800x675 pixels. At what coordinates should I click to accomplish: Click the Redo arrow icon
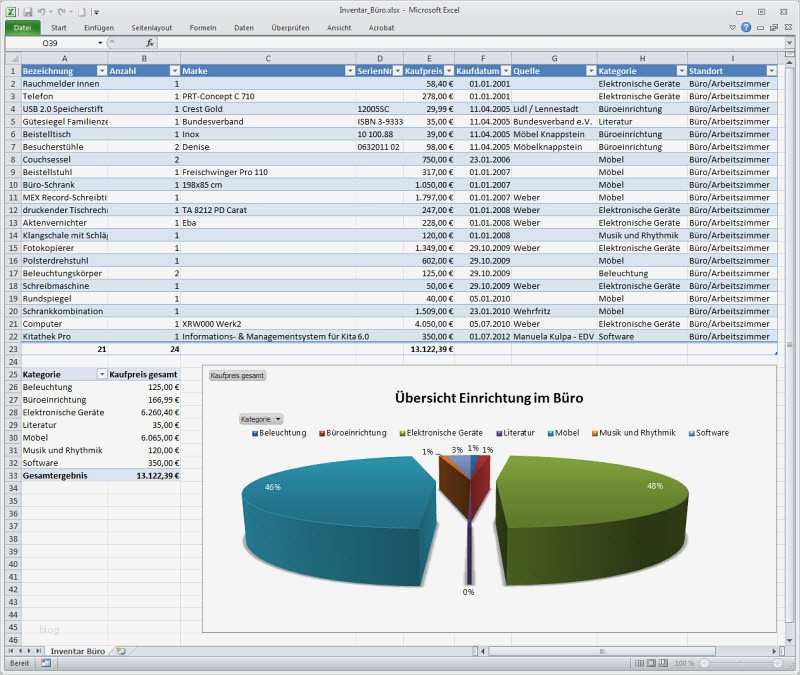click(61, 12)
